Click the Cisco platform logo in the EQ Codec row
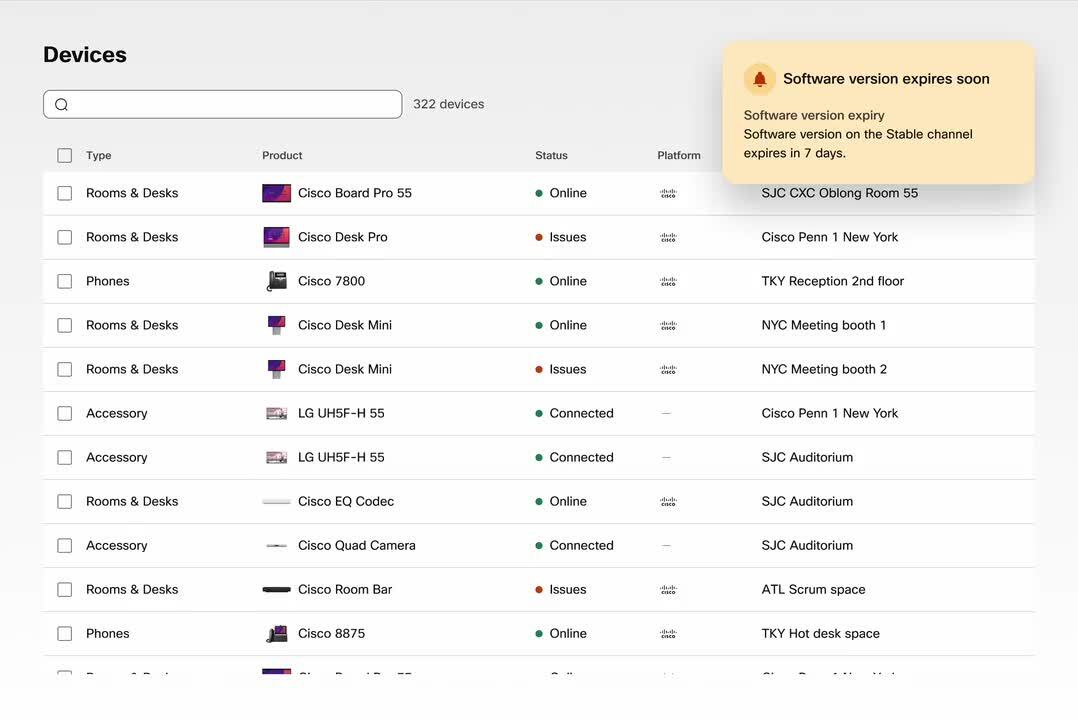 coord(668,501)
